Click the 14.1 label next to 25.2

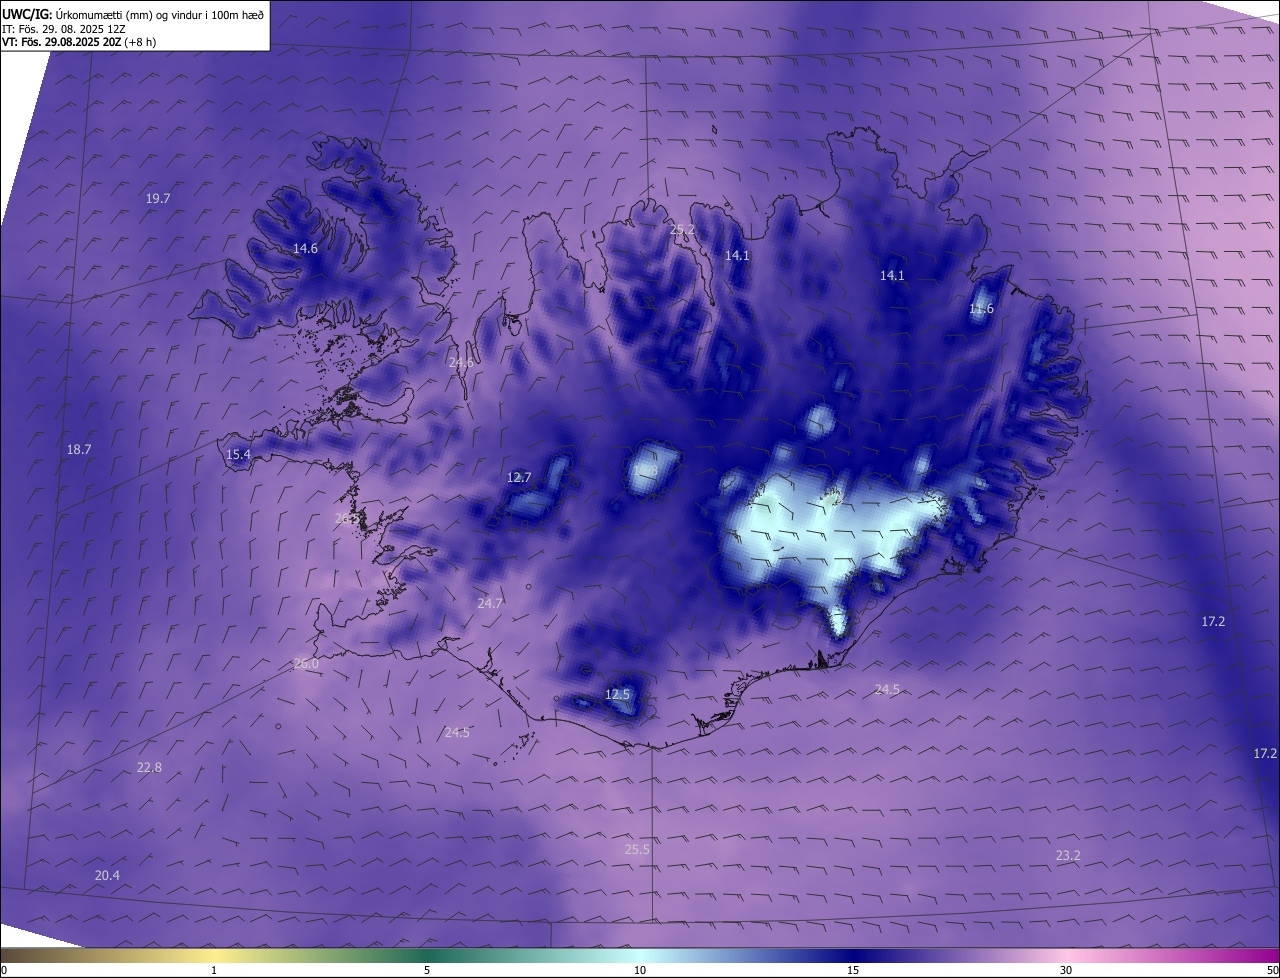click(x=737, y=256)
